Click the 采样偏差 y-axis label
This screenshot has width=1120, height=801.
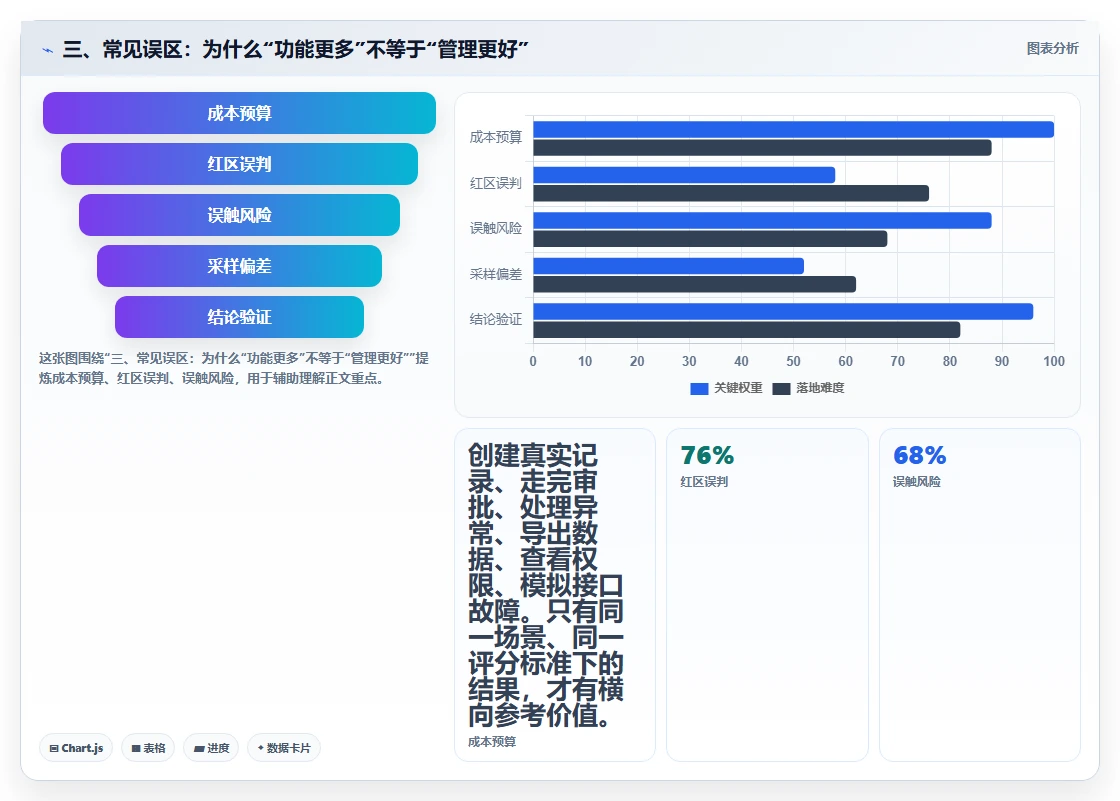[496, 274]
